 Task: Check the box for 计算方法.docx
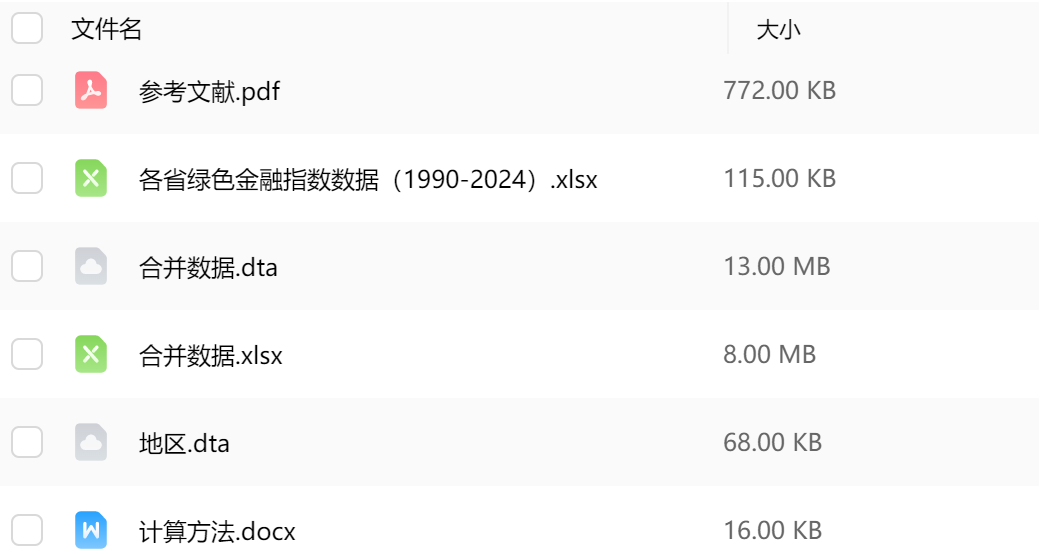[27, 530]
